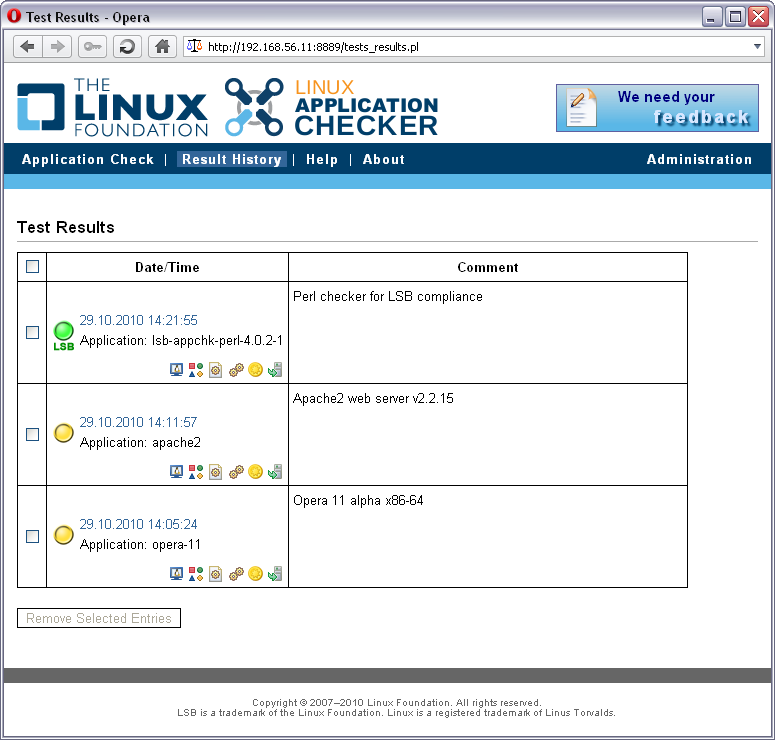Click the Comment column header

click(488, 267)
